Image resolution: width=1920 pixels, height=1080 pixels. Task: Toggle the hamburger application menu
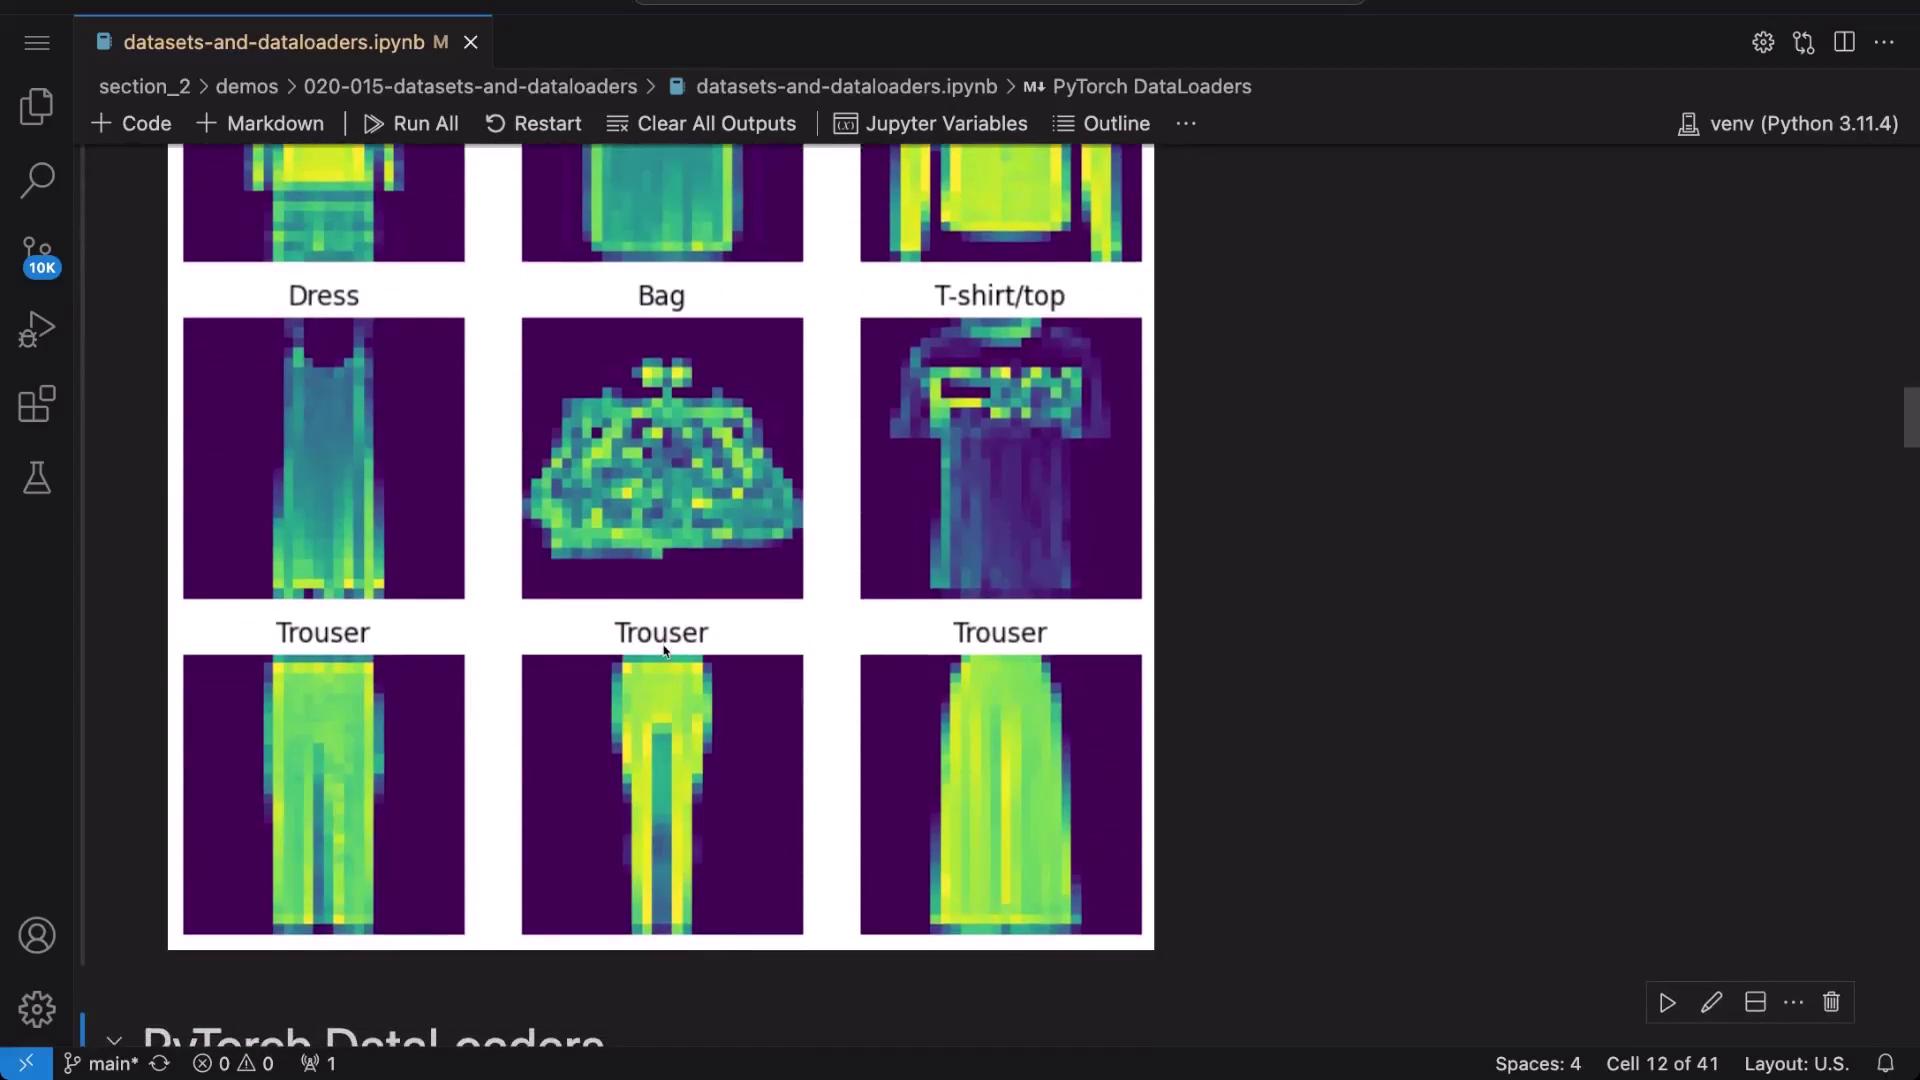pyautogui.click(x=37, y=42)
